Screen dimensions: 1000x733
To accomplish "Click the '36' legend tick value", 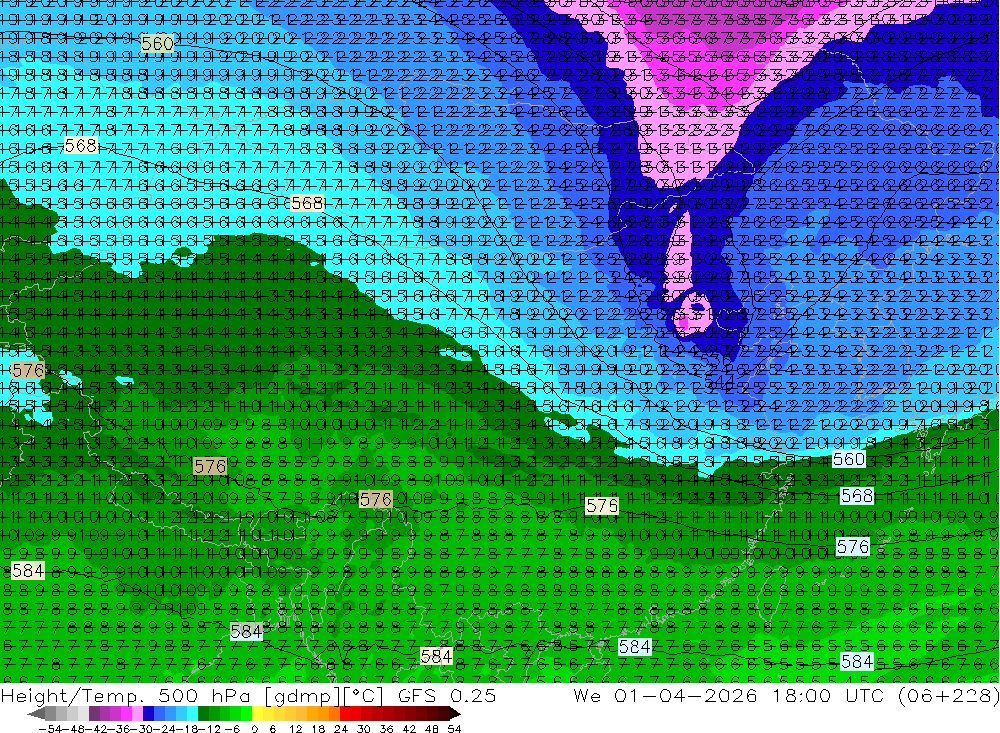I will (386, 728).
